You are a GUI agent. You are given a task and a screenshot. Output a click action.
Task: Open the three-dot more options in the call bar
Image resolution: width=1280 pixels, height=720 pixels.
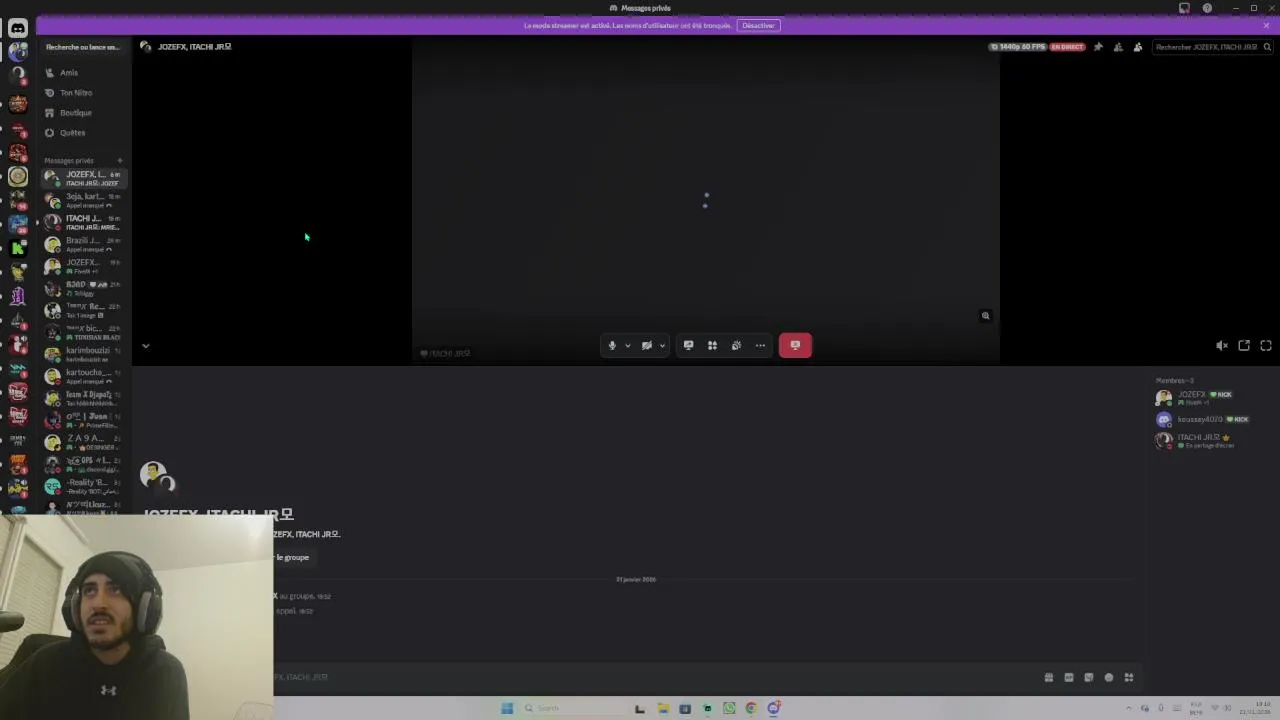tap(760, 346)
